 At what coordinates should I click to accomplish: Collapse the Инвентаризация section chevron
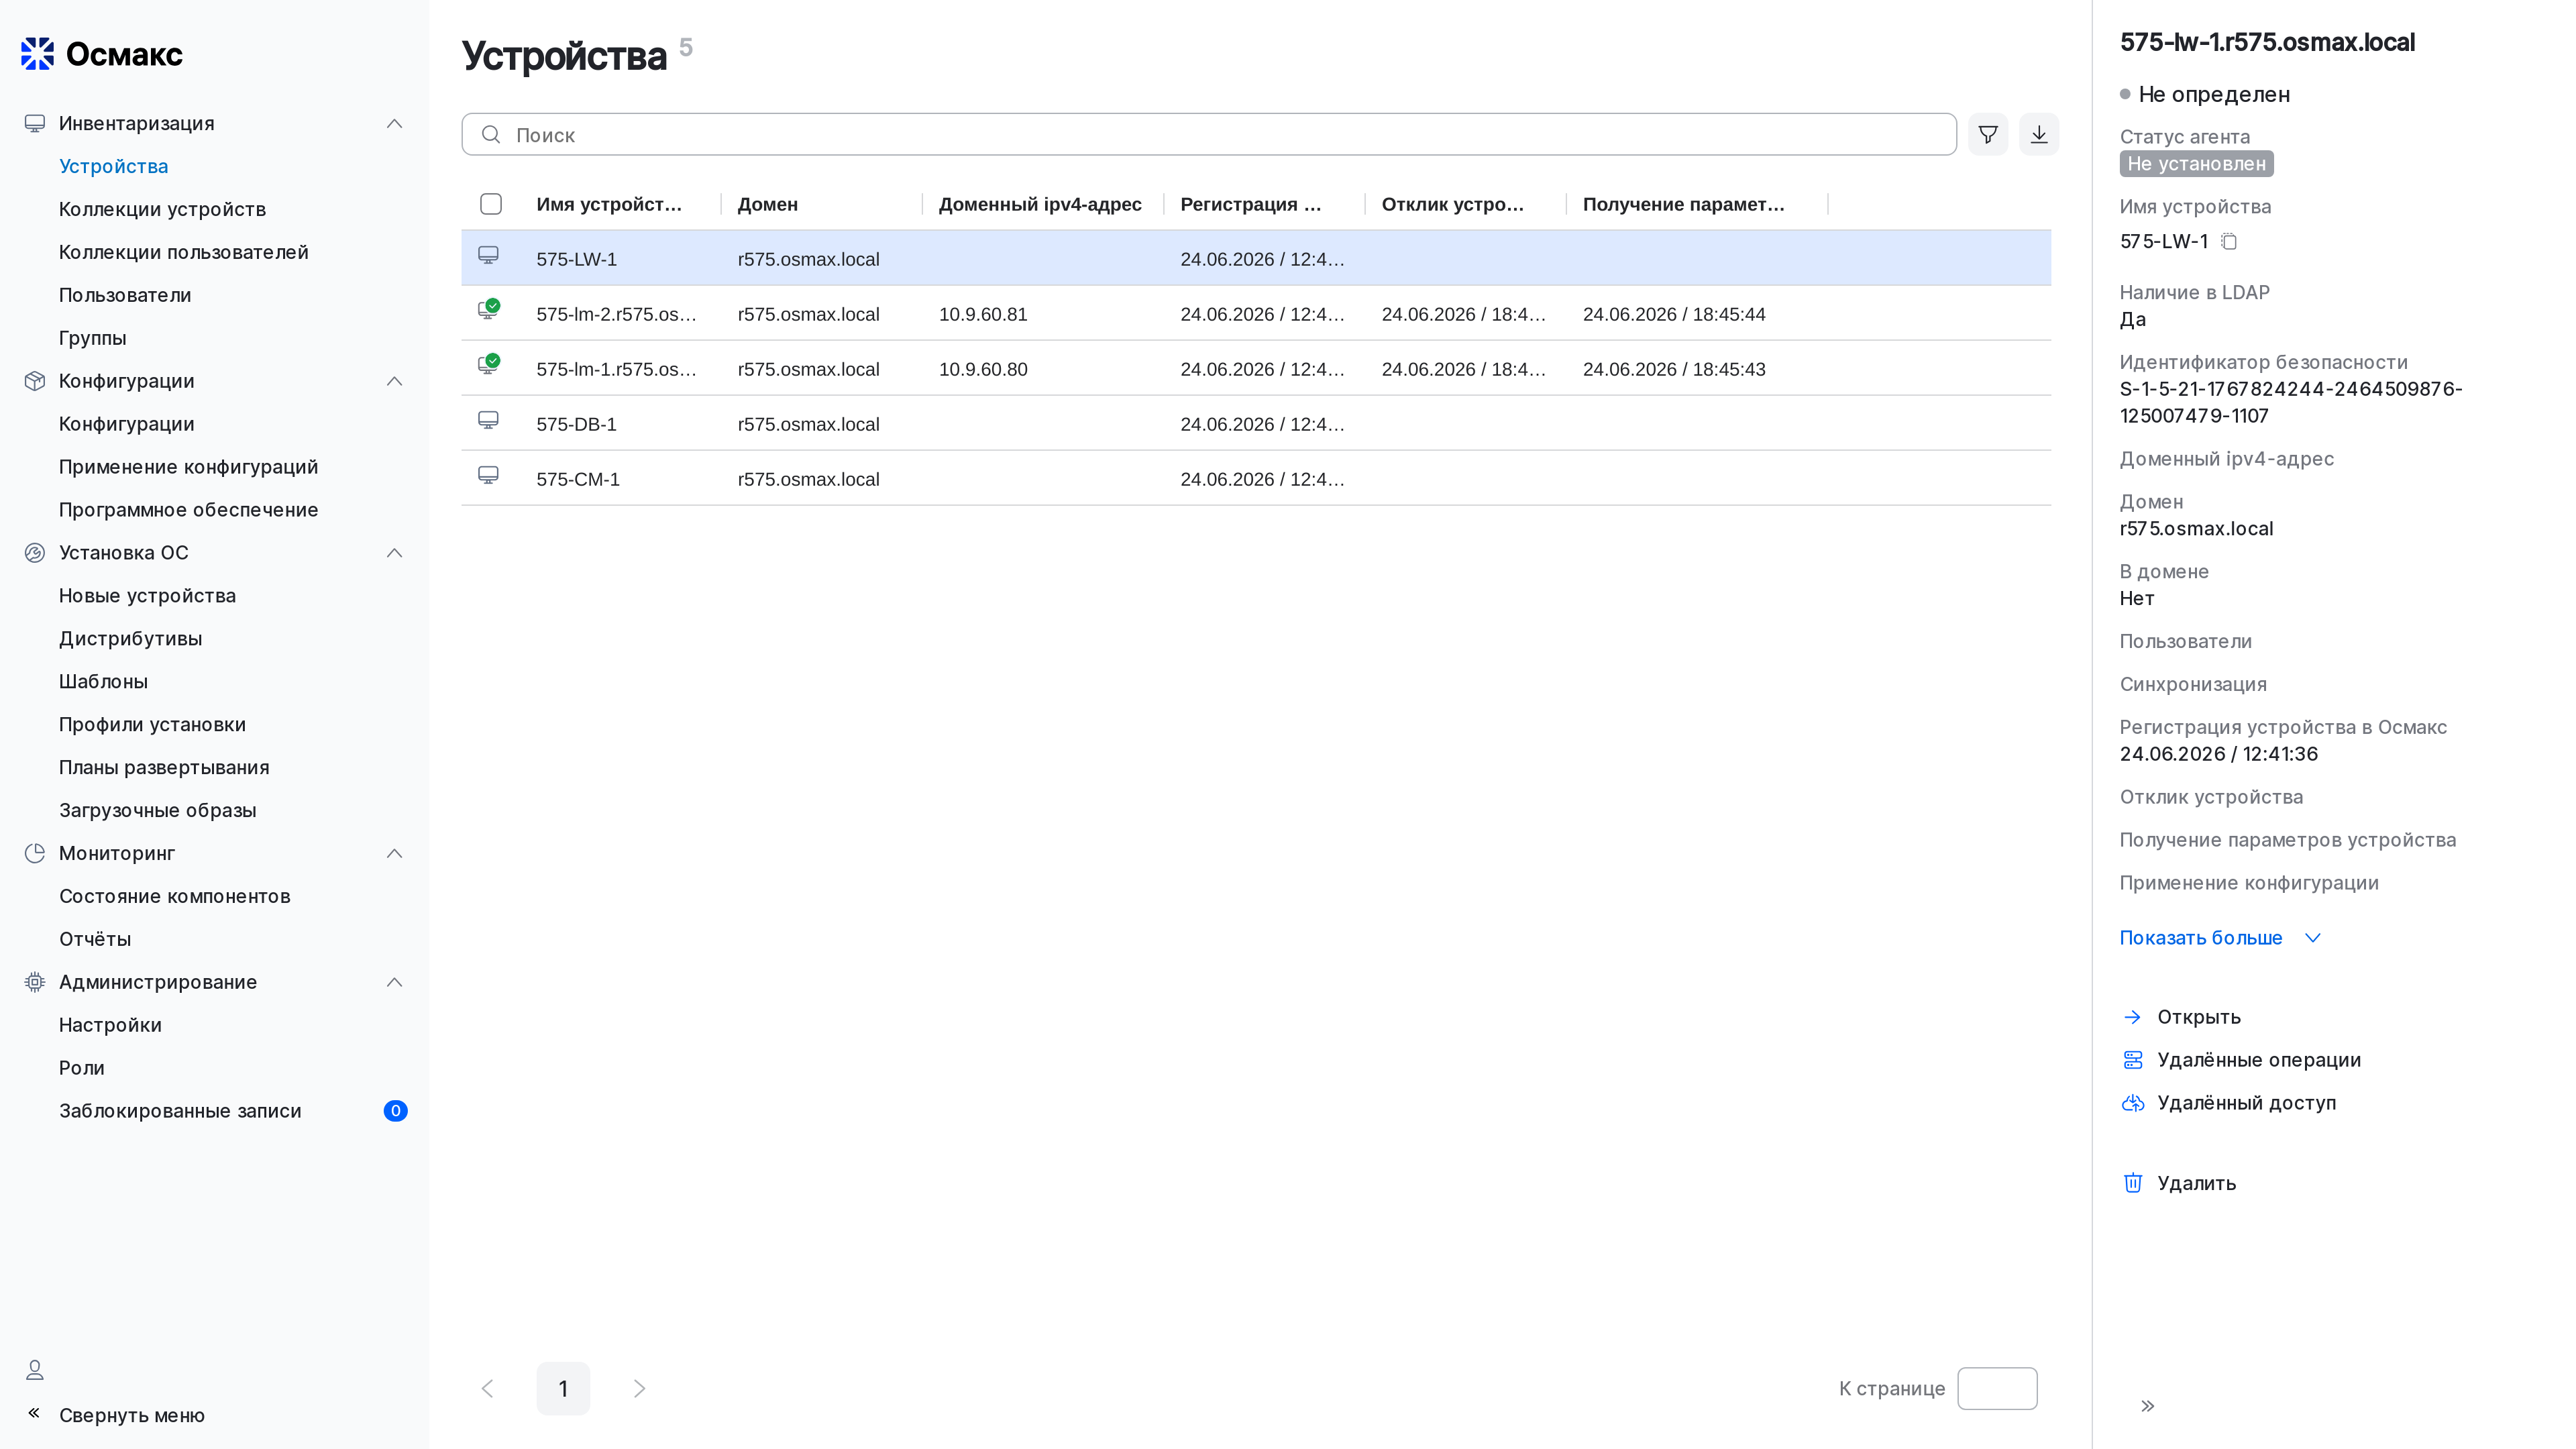point(395,123)
